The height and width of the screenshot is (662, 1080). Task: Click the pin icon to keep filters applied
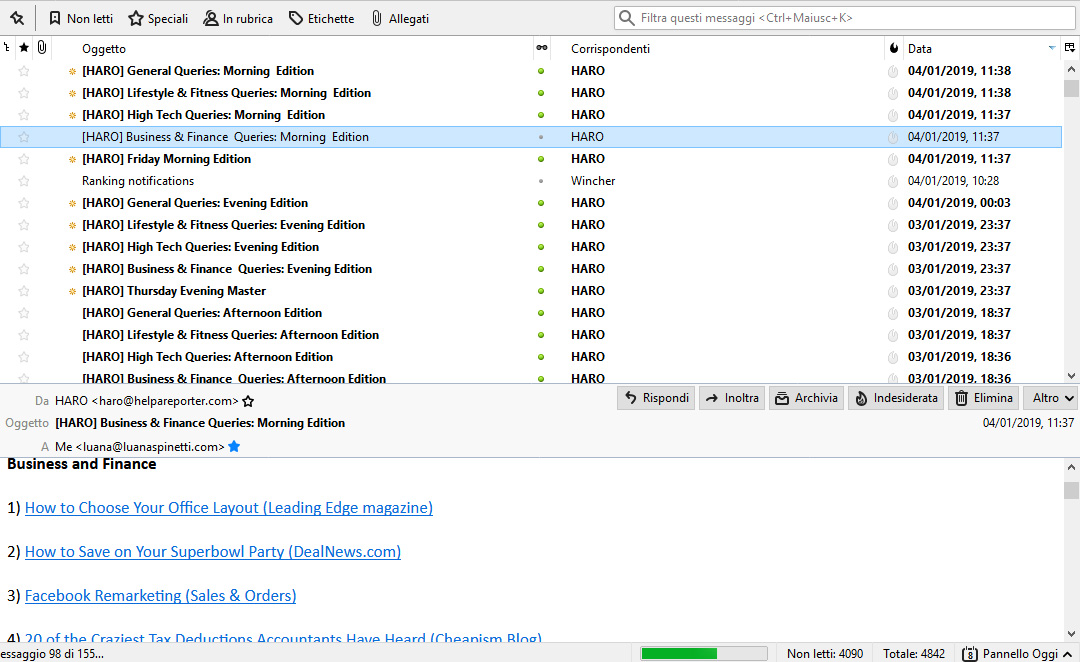coord(17,18)
